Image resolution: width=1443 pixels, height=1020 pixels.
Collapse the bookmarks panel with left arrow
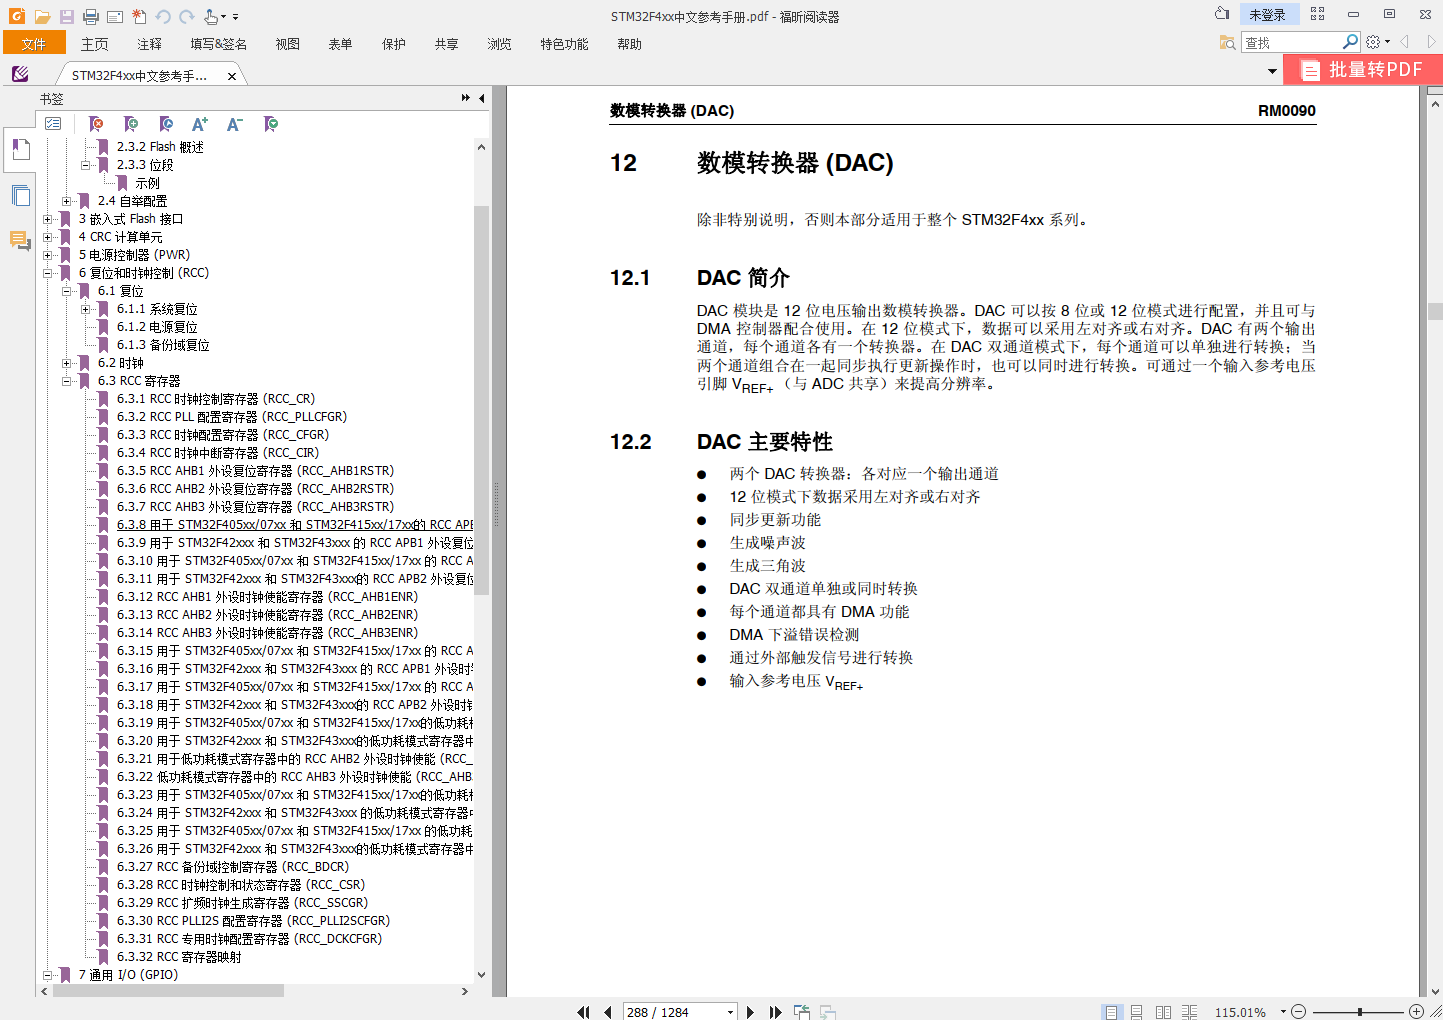482,98
